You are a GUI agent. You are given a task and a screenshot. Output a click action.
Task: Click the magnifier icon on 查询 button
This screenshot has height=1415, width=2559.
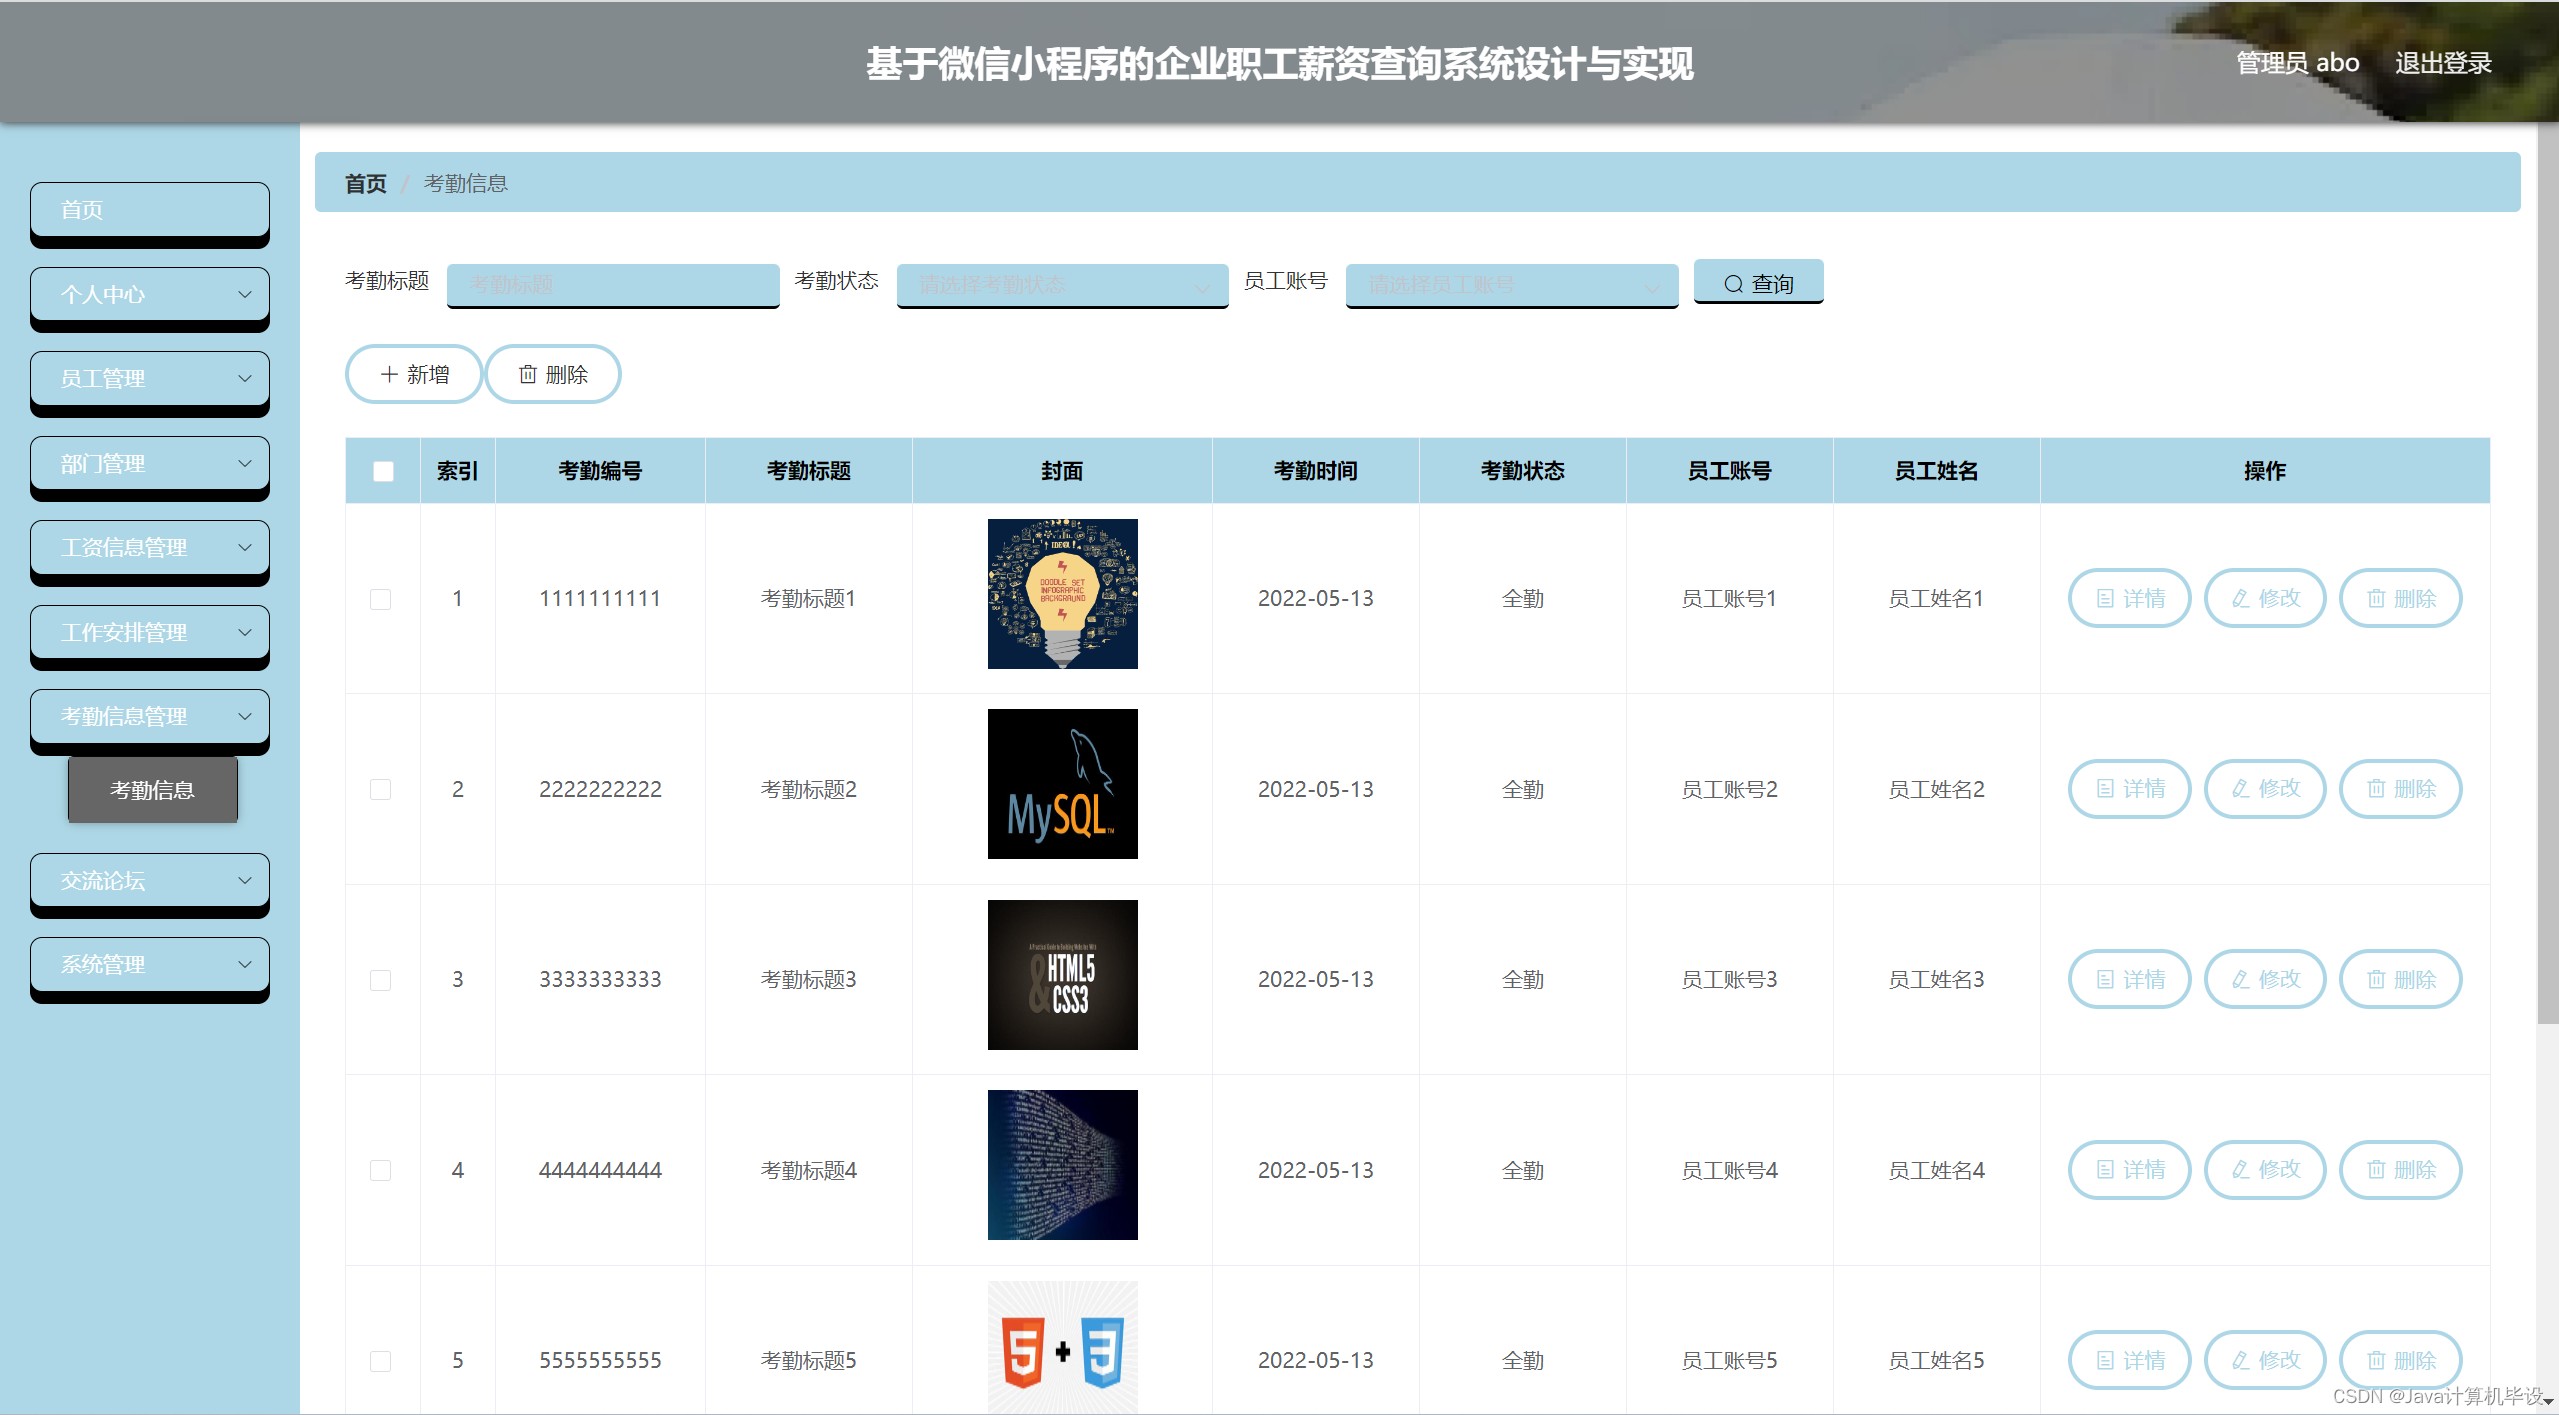[x=1733, y=284]
